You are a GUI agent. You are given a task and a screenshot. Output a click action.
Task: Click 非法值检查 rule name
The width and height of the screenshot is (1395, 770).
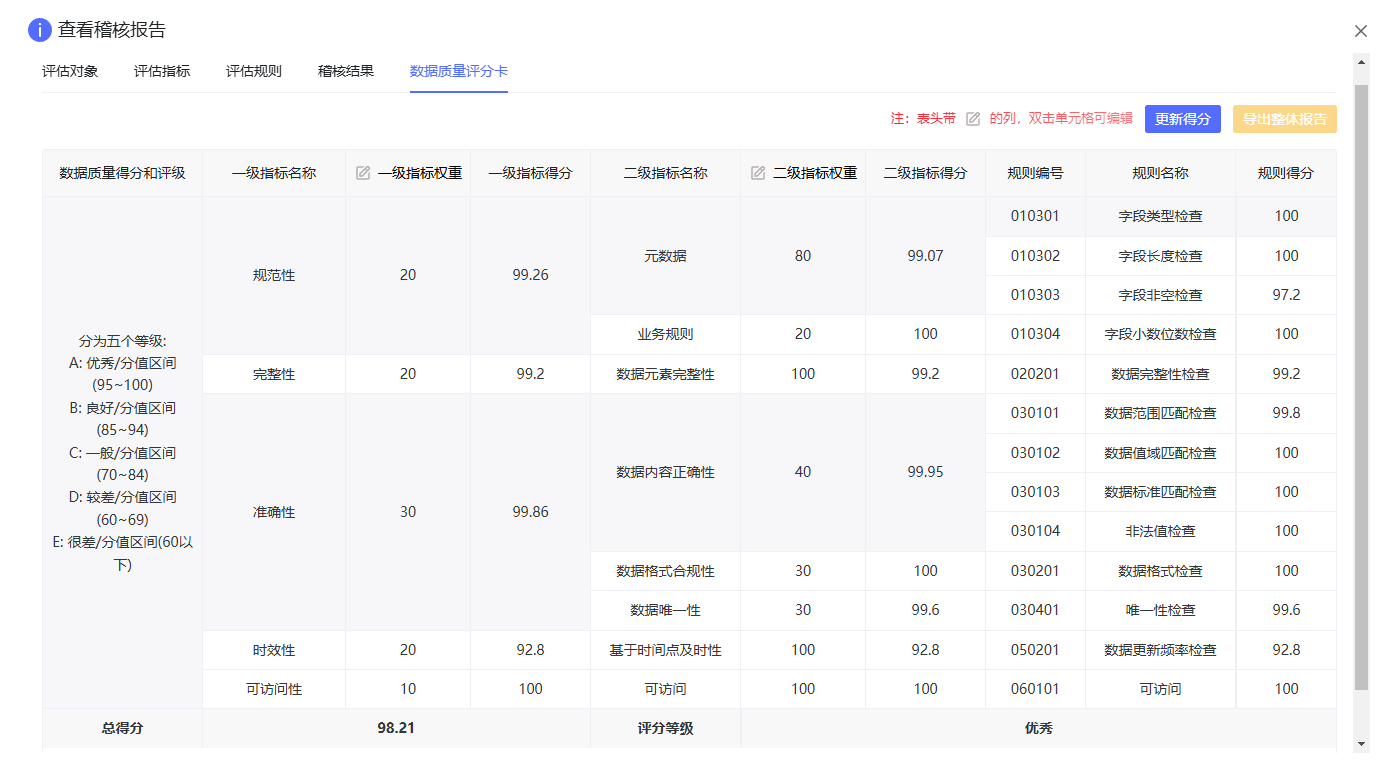(1160, 531)
